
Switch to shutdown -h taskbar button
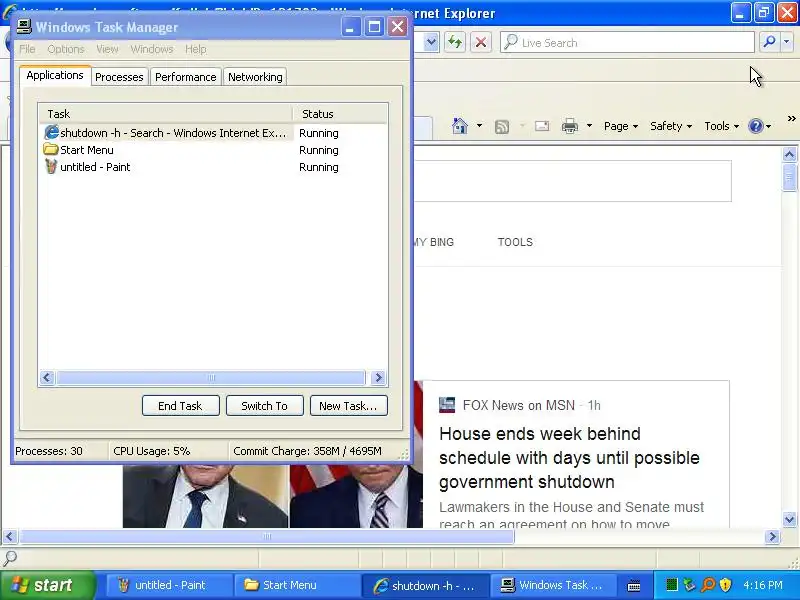point(425,585)
